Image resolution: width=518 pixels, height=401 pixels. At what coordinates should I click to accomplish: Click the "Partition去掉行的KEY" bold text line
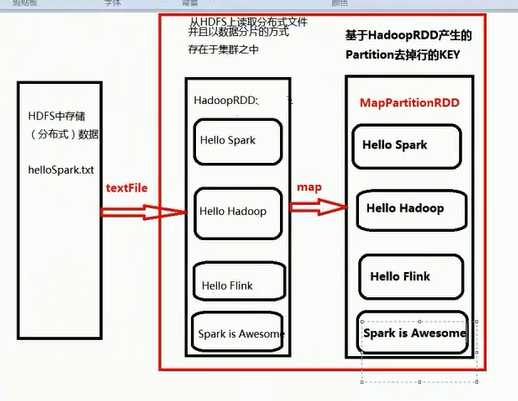[x=403, y=55]
